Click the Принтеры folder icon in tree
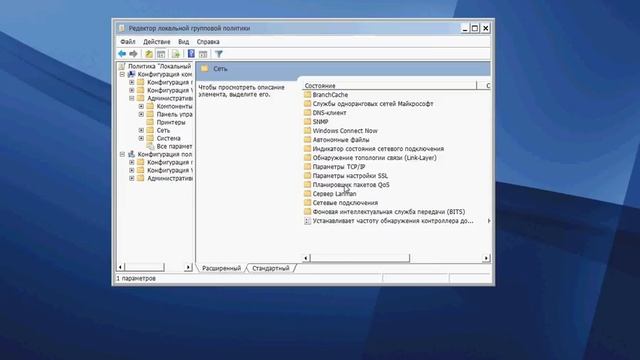This screenshot has height=360, width=640. coord(150,122)
